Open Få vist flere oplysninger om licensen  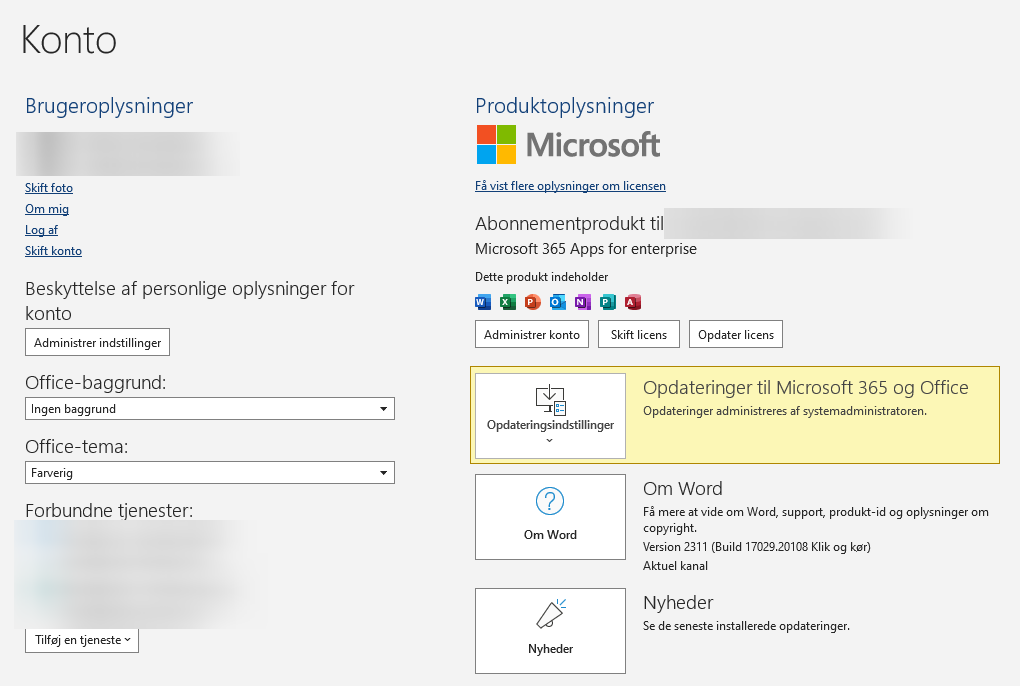pyautogui.click(x=570, y=186)
